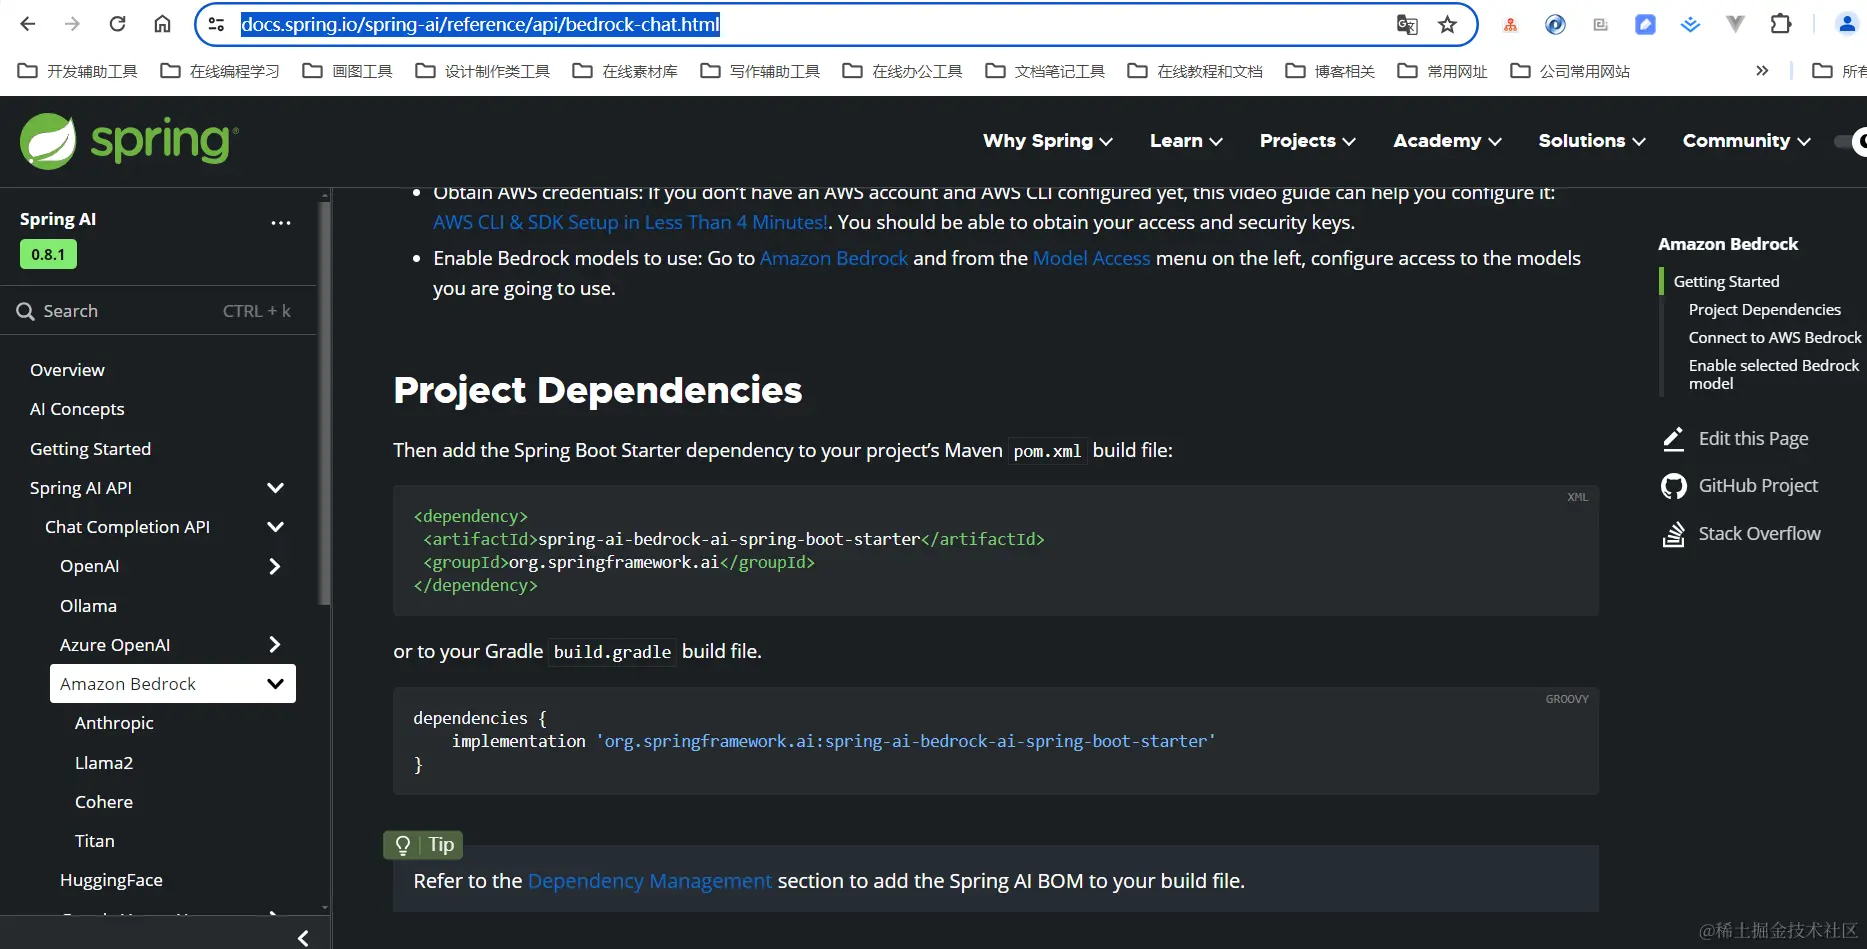Collapse the Spring AI API section chevron
This screenshot has width=1867, height=949.
(x=276, y=488)
